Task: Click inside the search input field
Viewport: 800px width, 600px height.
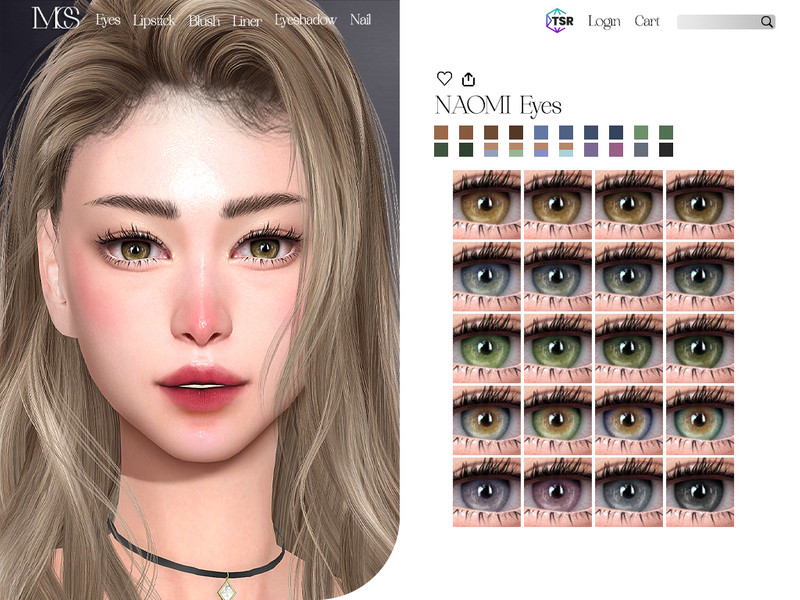Action: click(x=716, y=21)
